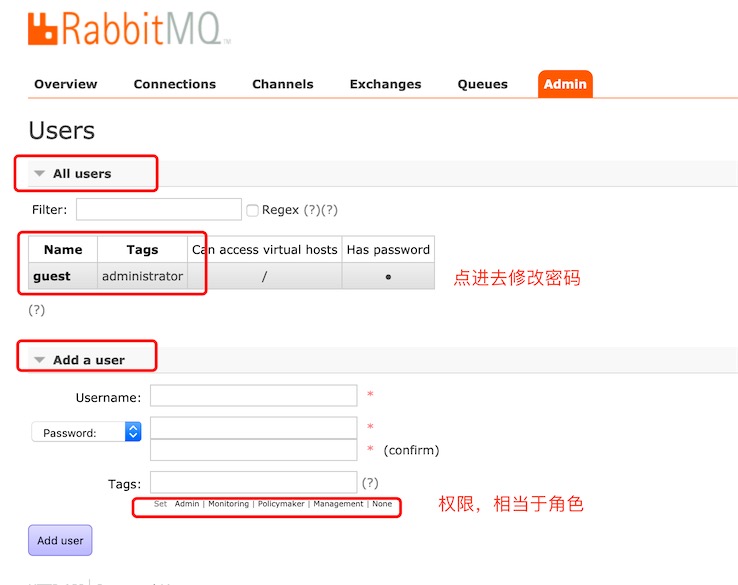Enable the Regex filter checkbox
The image size is (738, 585).
[x=252, y=210]
